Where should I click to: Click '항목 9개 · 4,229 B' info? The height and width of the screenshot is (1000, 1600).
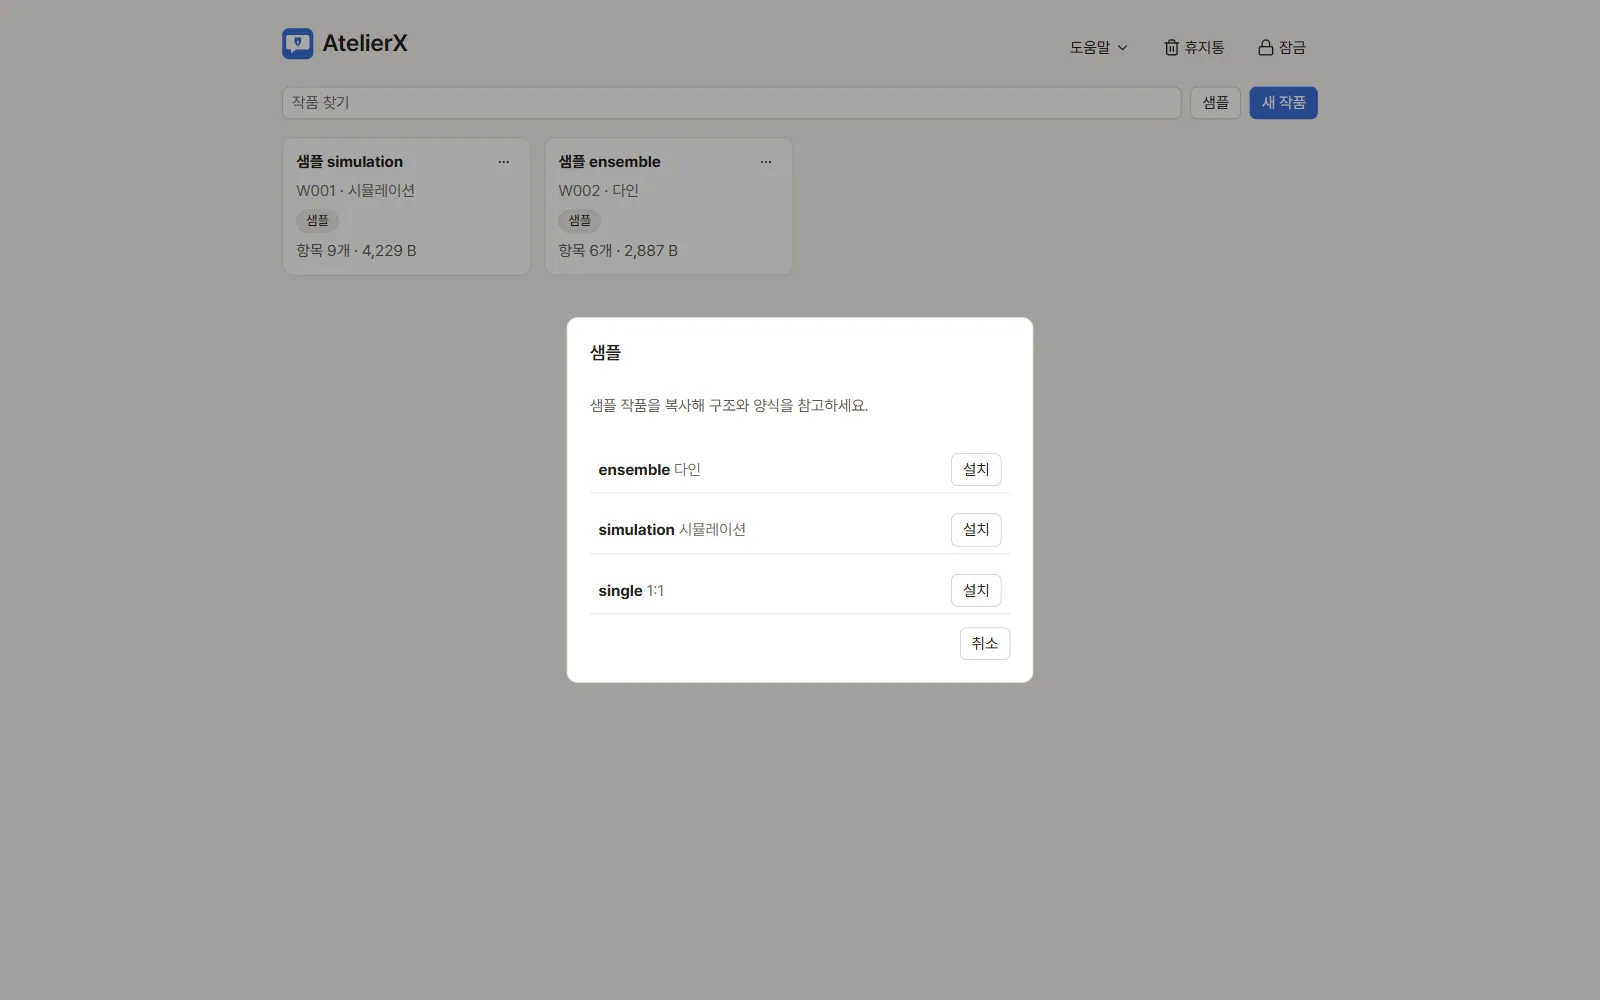tap(356, 251)
